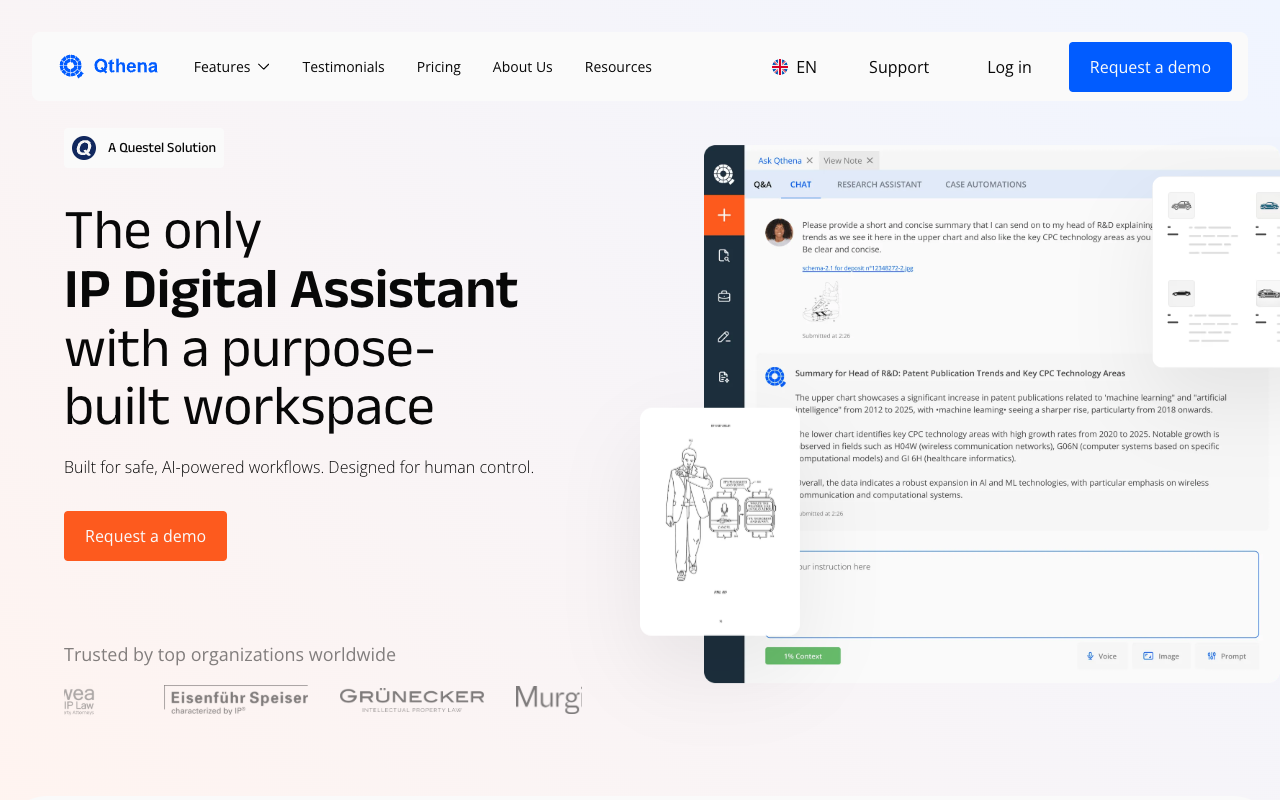This screenshot has height=800, width=1280.
Task: Select the CHAT tab
Action: point(801,184)
